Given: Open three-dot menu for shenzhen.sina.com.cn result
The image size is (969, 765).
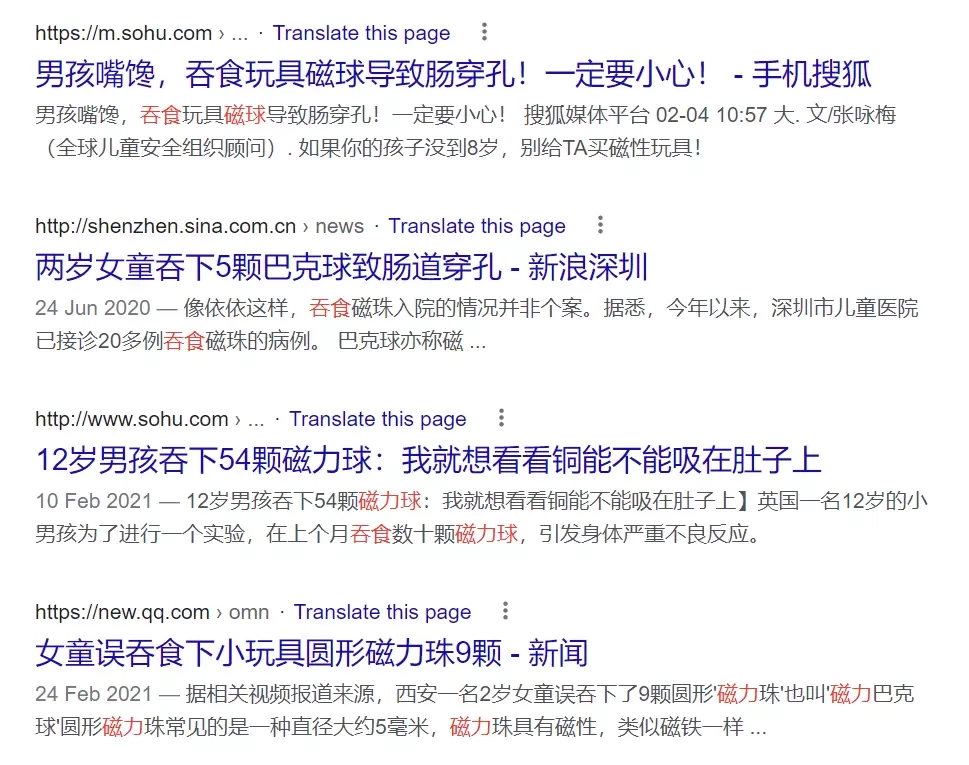Looking at the screenshot, I should [600, 225].
